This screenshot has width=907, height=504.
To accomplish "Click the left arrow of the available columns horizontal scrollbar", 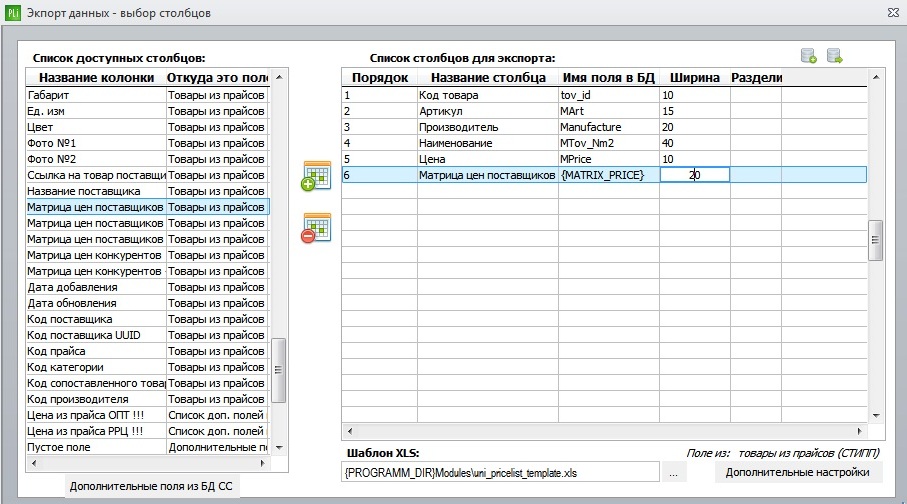I will (34, 463).
